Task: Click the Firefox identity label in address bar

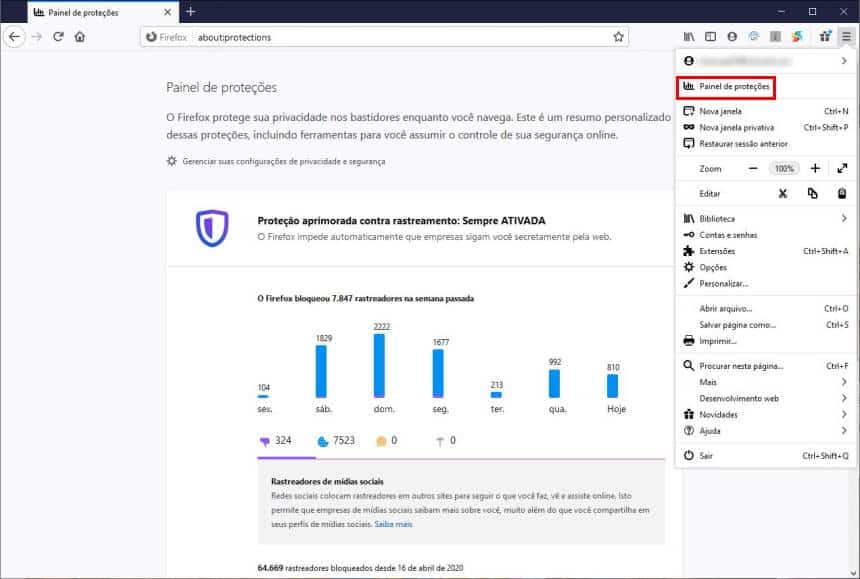Action: (167, 37)
